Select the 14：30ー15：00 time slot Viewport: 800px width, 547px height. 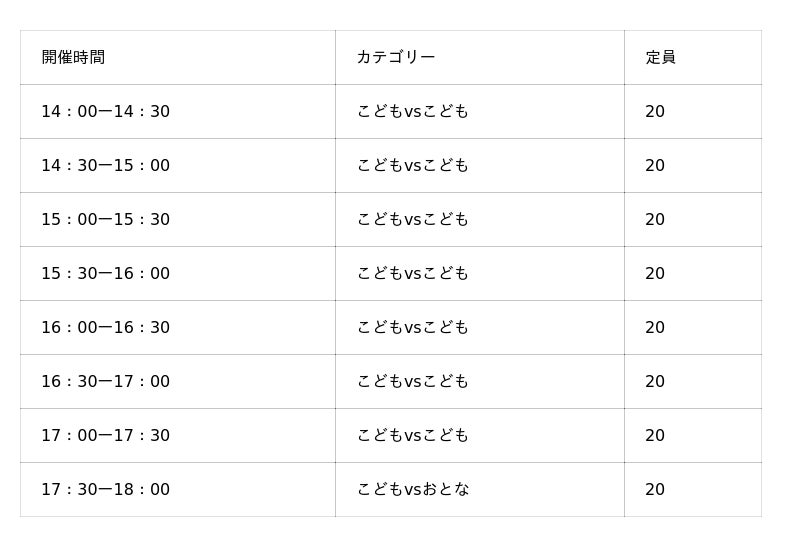[105, 166]
